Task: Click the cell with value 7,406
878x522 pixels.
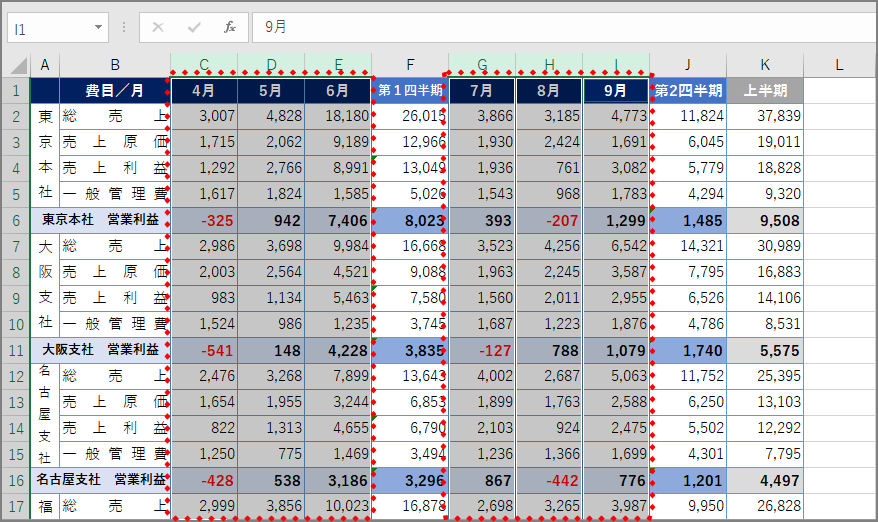Action: [338, 221]
